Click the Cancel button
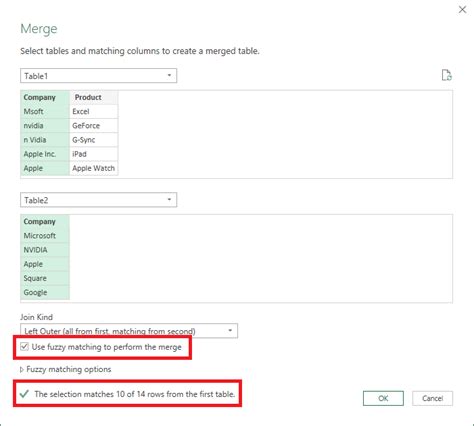 click(432, 398)
